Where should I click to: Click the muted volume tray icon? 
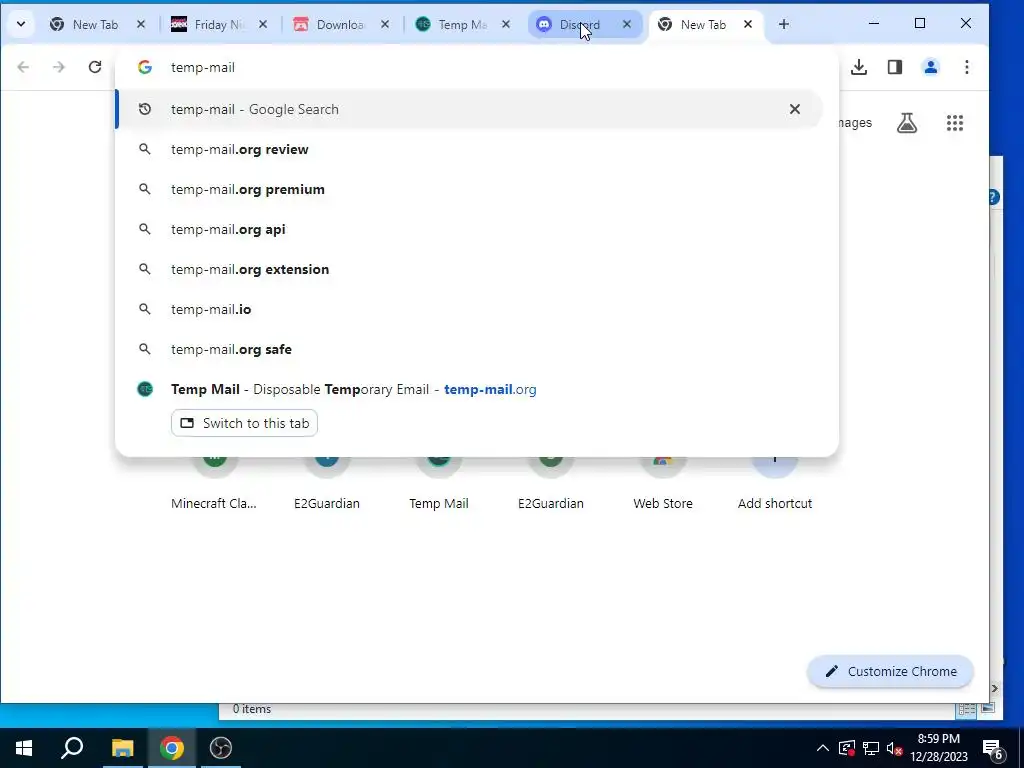tap(894, 748)
